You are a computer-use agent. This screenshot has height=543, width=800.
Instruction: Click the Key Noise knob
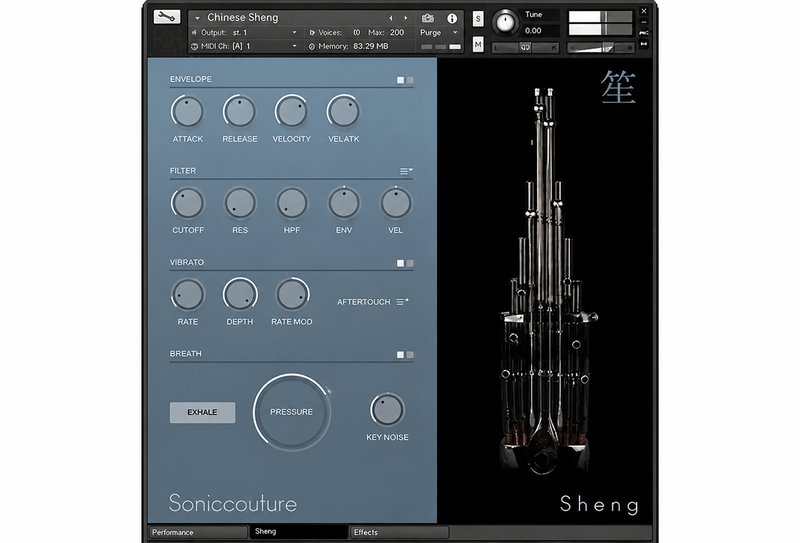pyautogui.click(x=387, y=410)
